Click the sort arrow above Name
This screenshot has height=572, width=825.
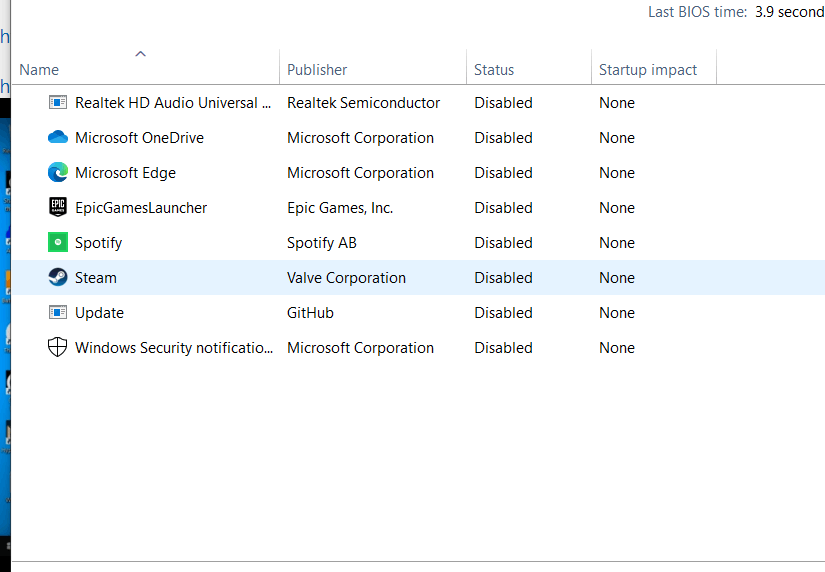click(140, 54)
